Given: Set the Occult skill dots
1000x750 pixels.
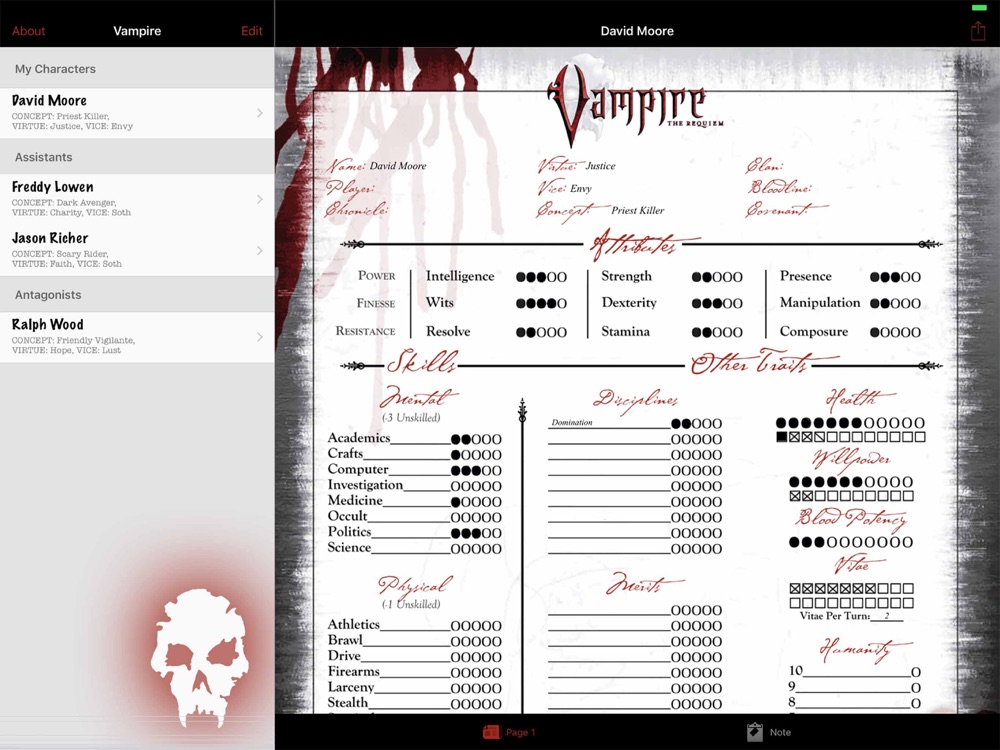Looking at the screenshot, I should pos(476,517).
